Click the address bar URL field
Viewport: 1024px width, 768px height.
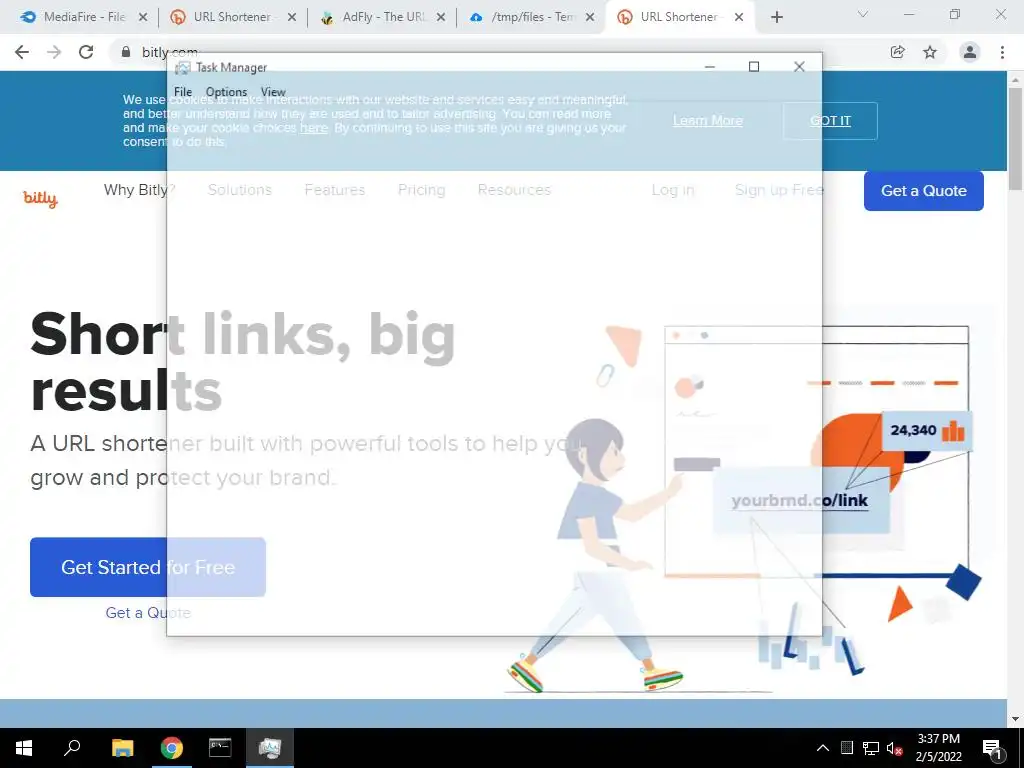point(496,52)
